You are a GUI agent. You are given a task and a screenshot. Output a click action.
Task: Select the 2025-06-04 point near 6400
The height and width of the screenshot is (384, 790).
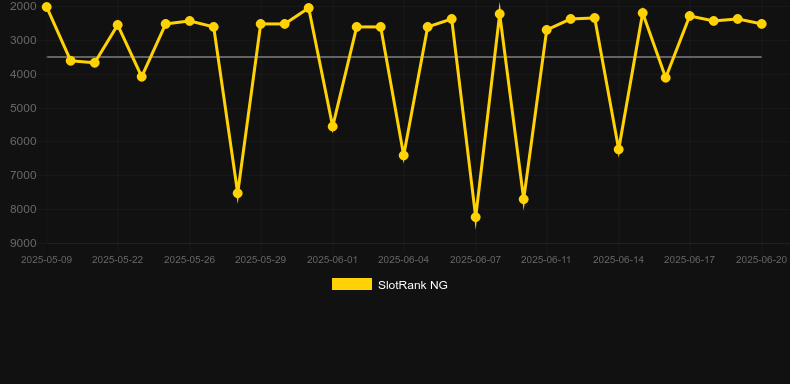[x=404, y=156]
